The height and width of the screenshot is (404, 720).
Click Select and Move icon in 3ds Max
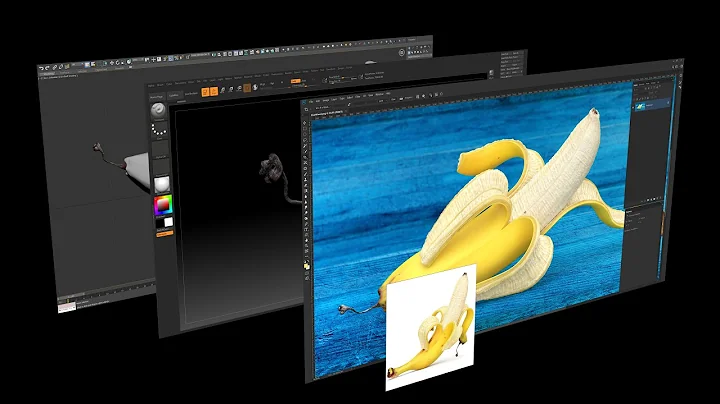coord(112,63)
